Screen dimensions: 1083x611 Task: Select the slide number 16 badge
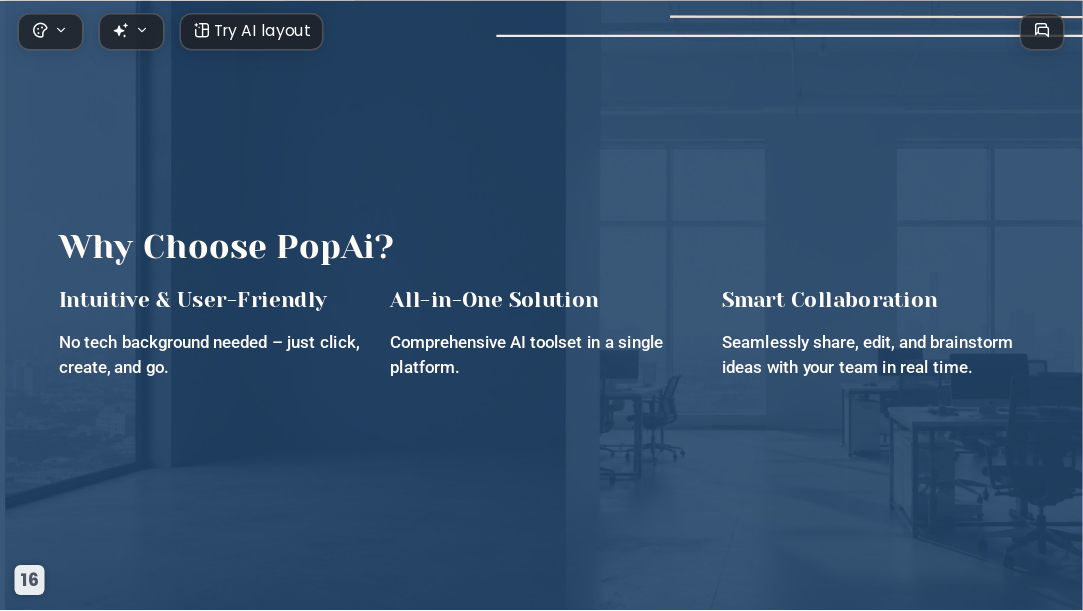coord(29,579)
